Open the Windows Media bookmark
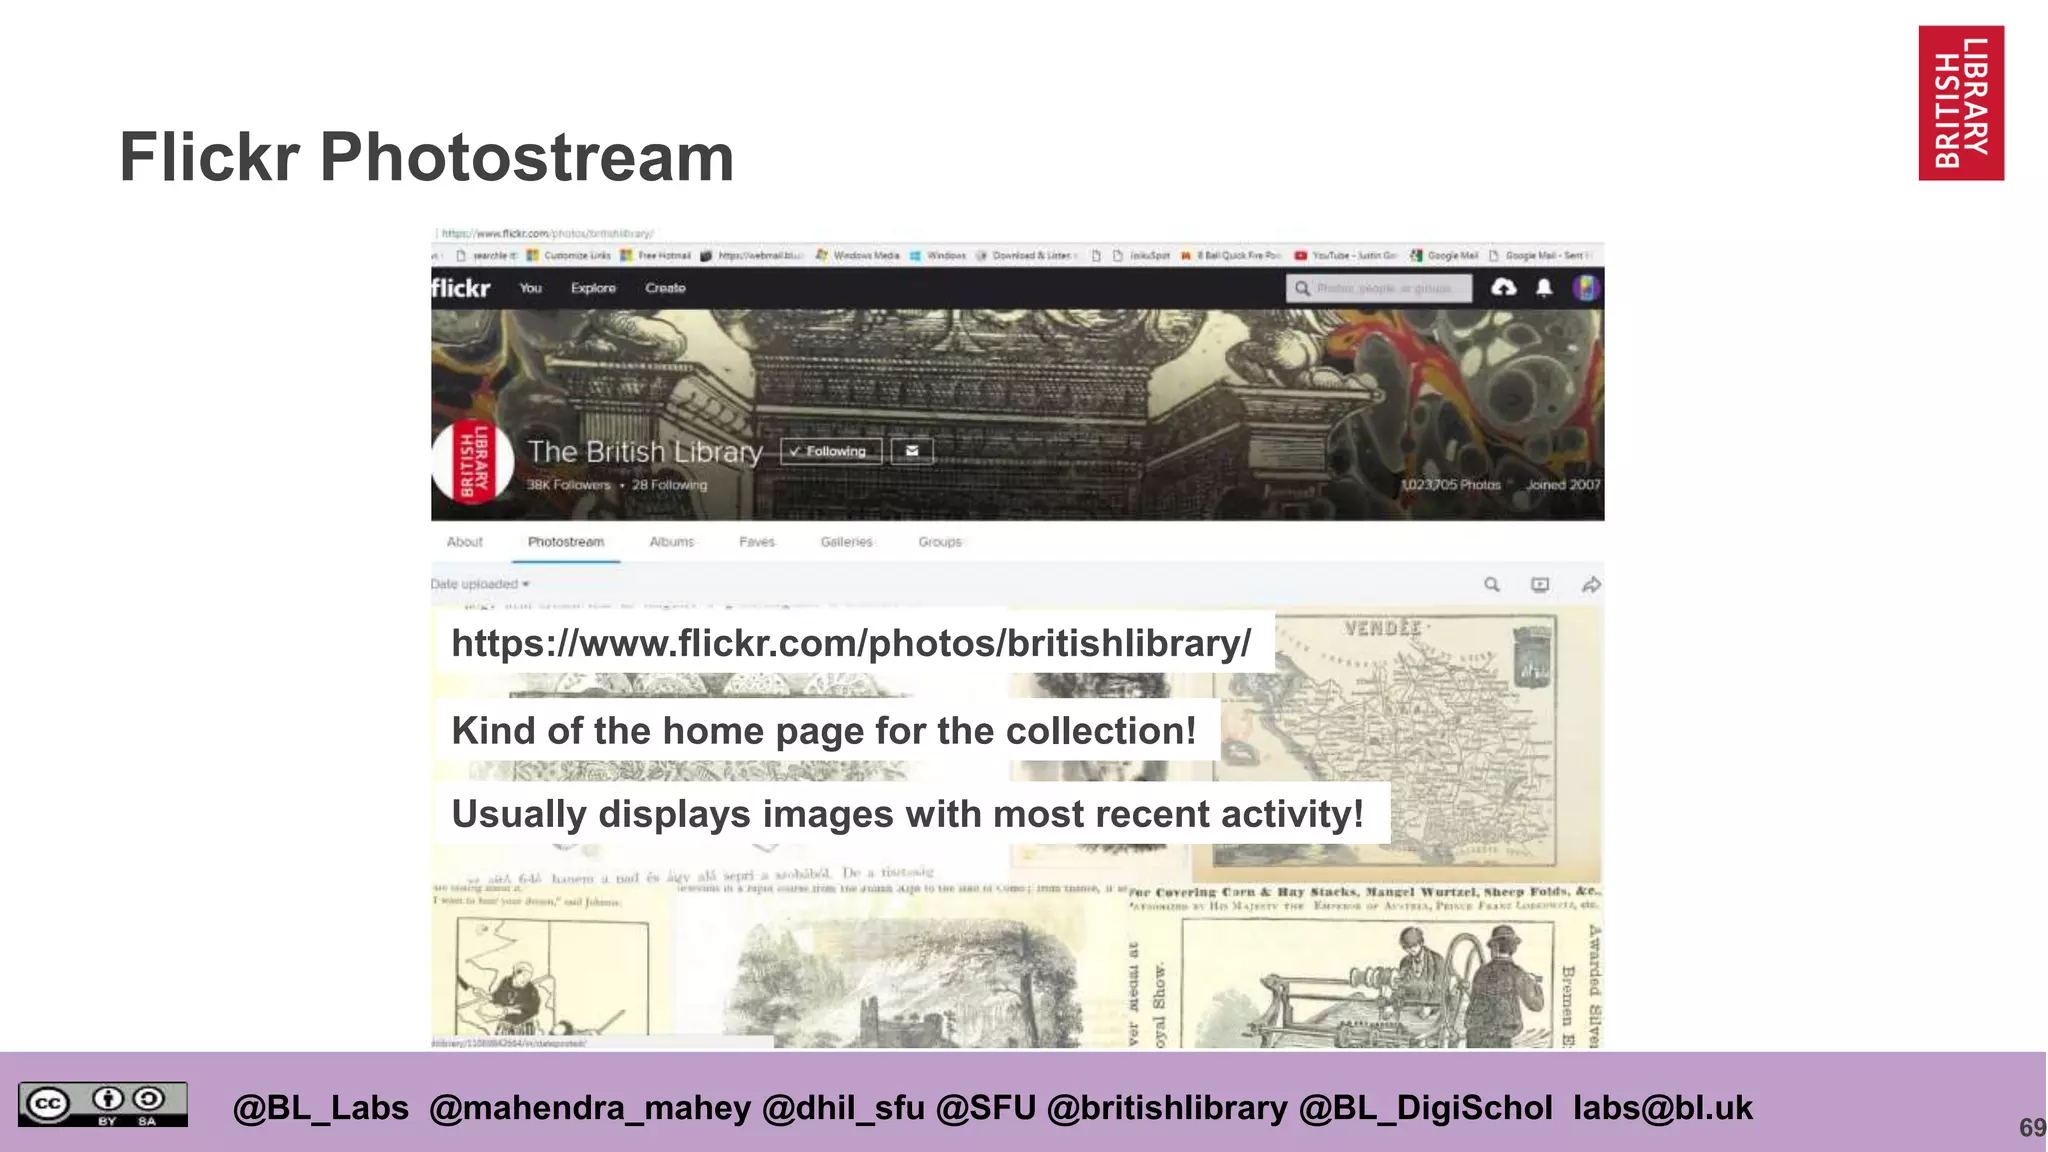The image size is (2048, 1152). [858, 256]
